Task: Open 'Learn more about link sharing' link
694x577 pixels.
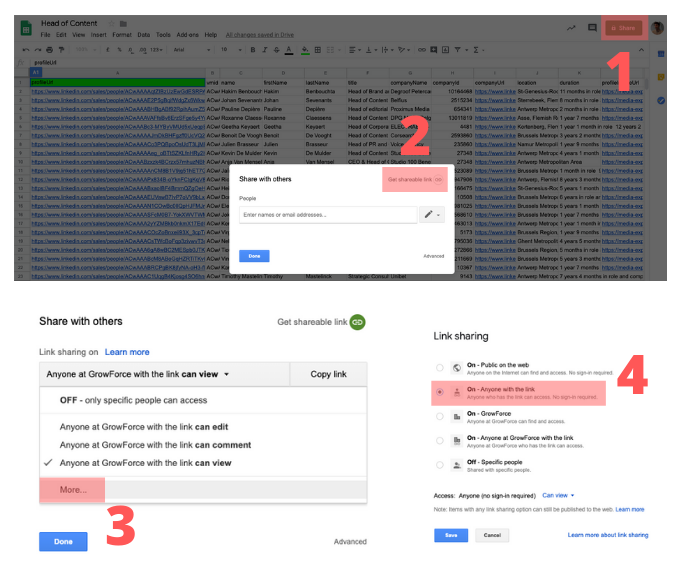Action: point(608,535)
